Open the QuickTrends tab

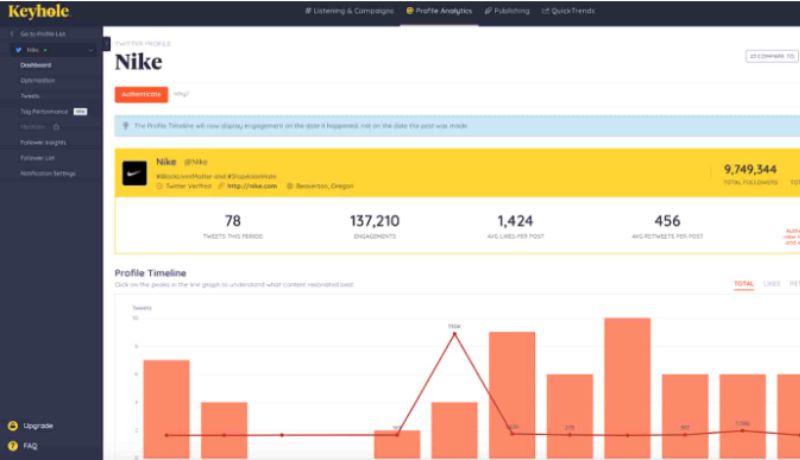click(x=568, y=11)
